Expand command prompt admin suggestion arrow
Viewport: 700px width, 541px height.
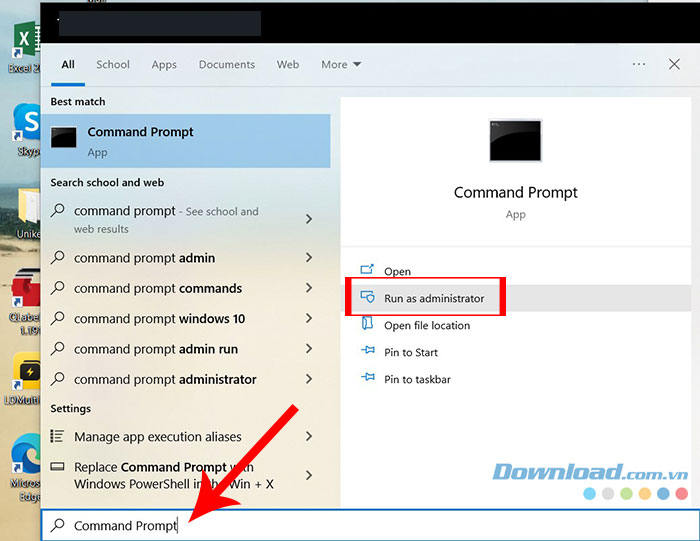308,258
